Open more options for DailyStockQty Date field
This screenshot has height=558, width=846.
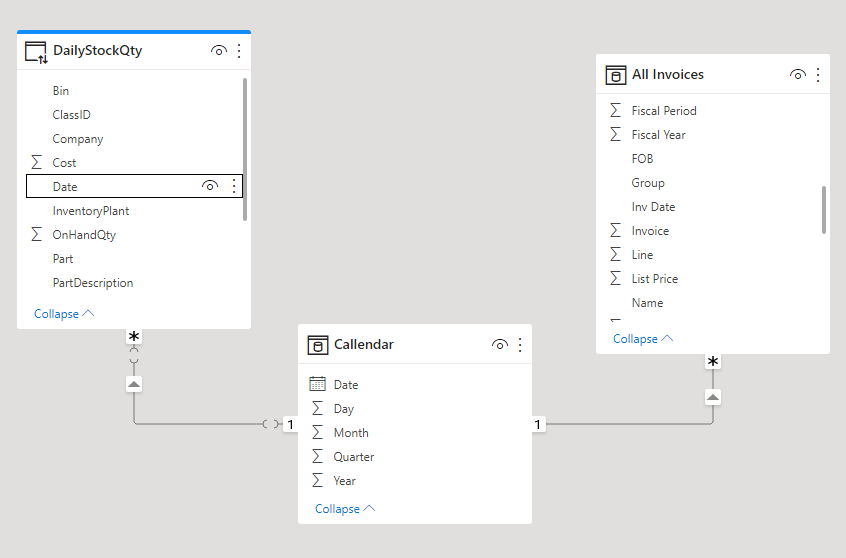[234, 186]
